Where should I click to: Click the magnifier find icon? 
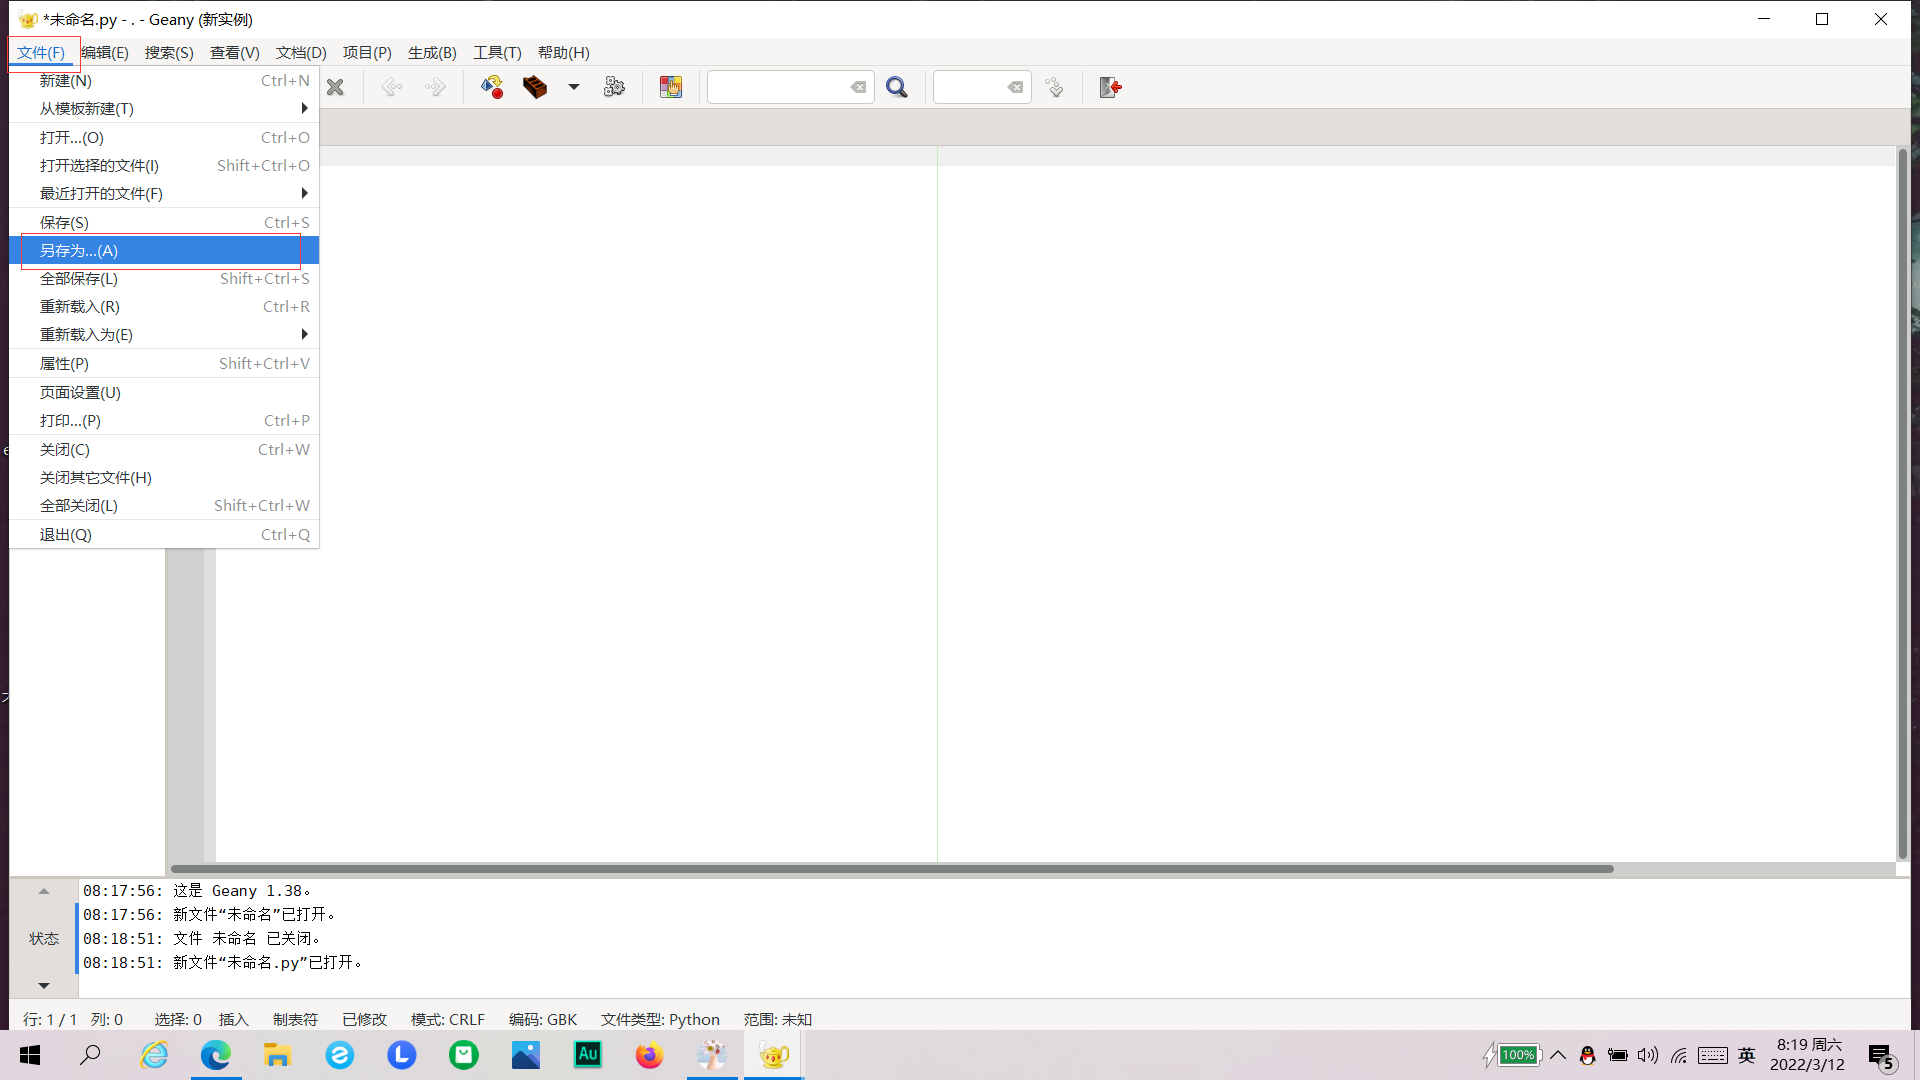(x=897, y=87)
